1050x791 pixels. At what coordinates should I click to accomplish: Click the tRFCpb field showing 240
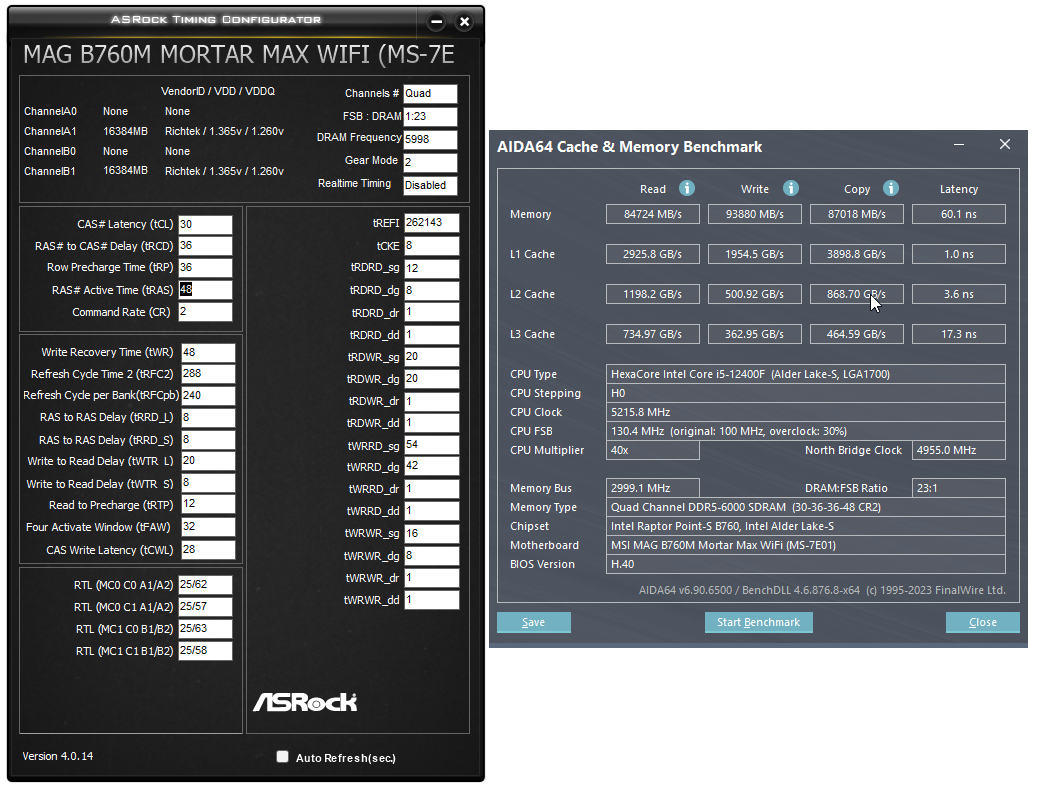click(x=208, y=395)
